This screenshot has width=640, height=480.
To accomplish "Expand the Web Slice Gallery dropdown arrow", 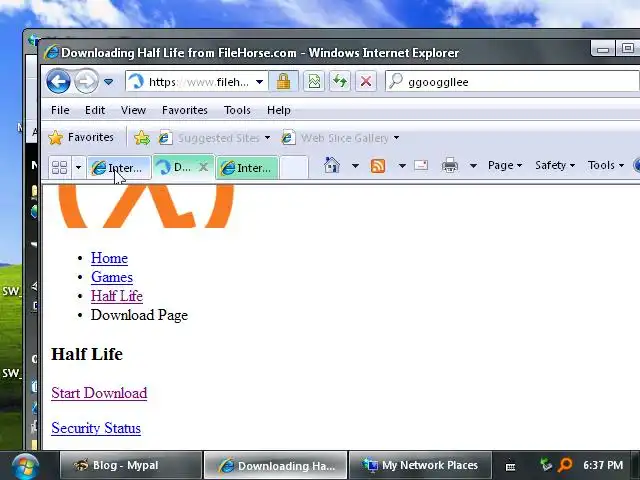I will (x=396, y=138).
